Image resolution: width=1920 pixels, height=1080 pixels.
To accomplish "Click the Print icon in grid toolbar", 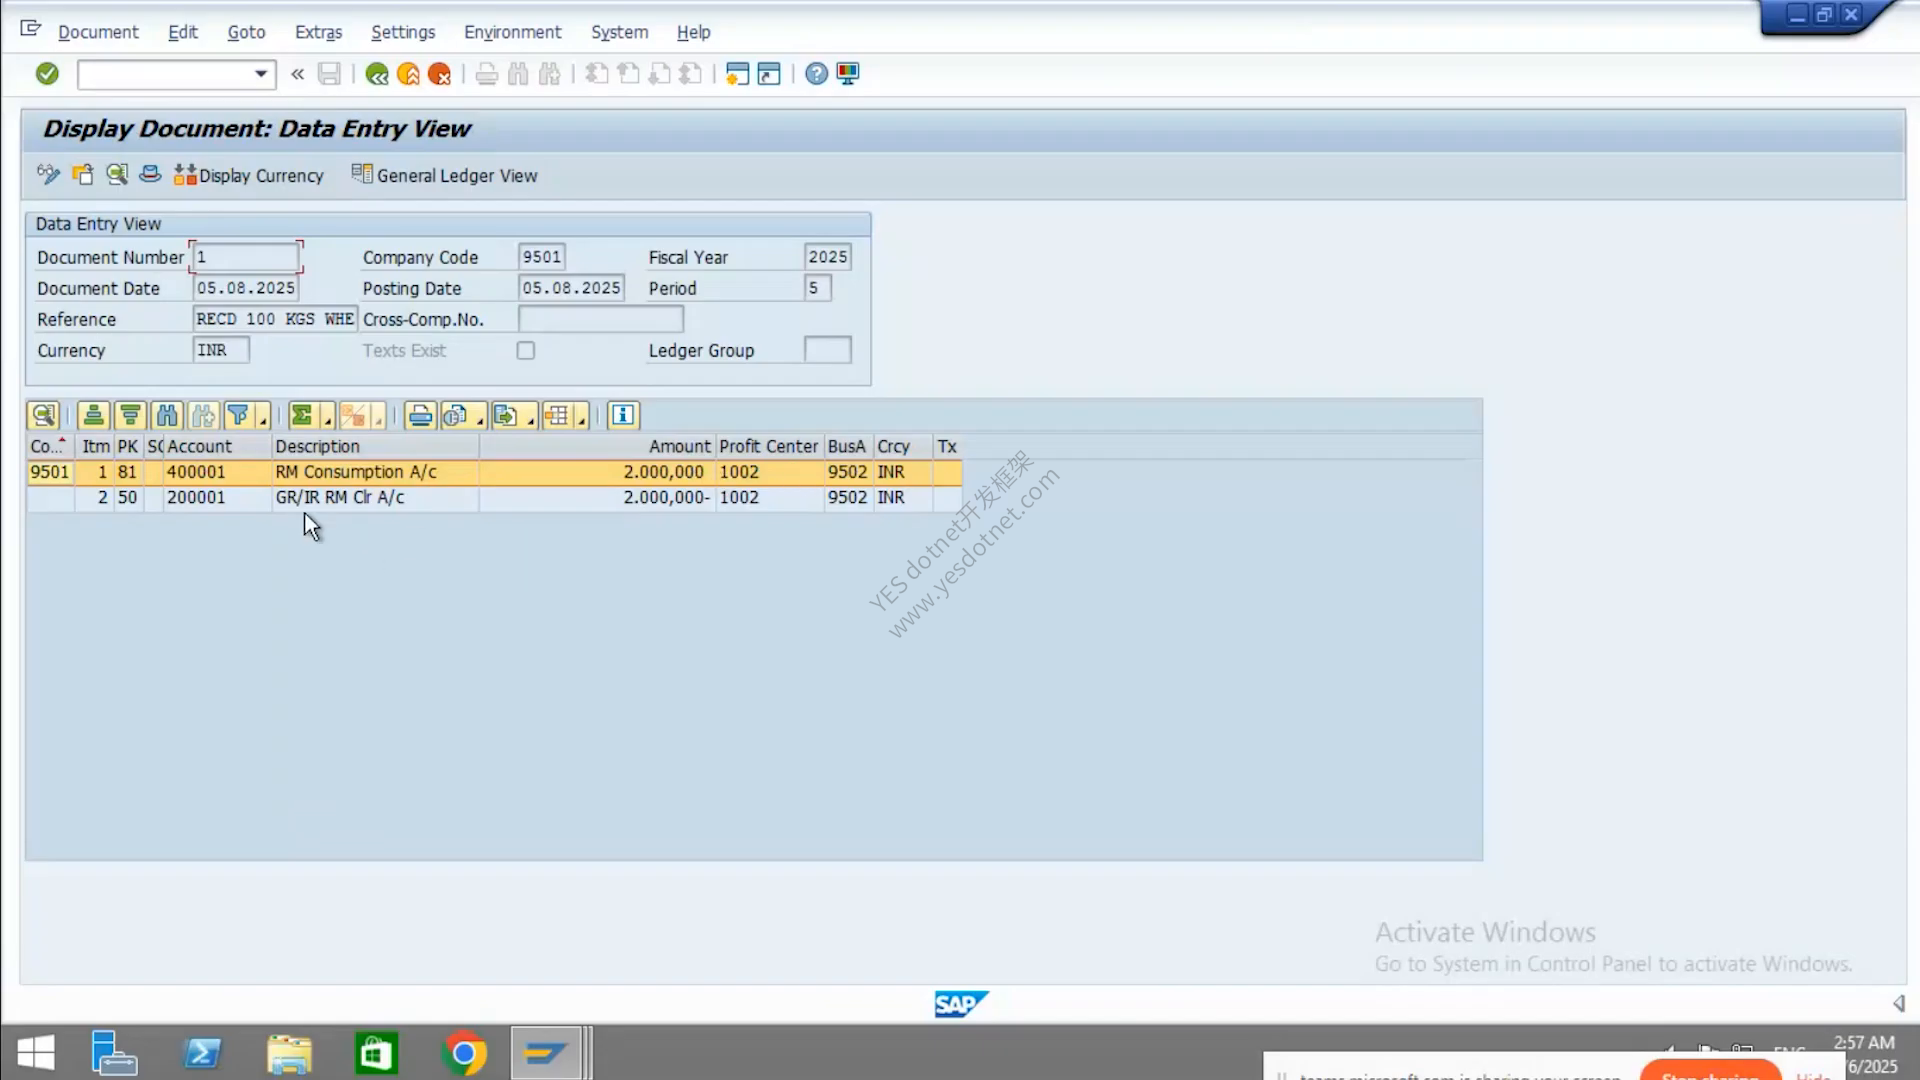I will [420, 415].
